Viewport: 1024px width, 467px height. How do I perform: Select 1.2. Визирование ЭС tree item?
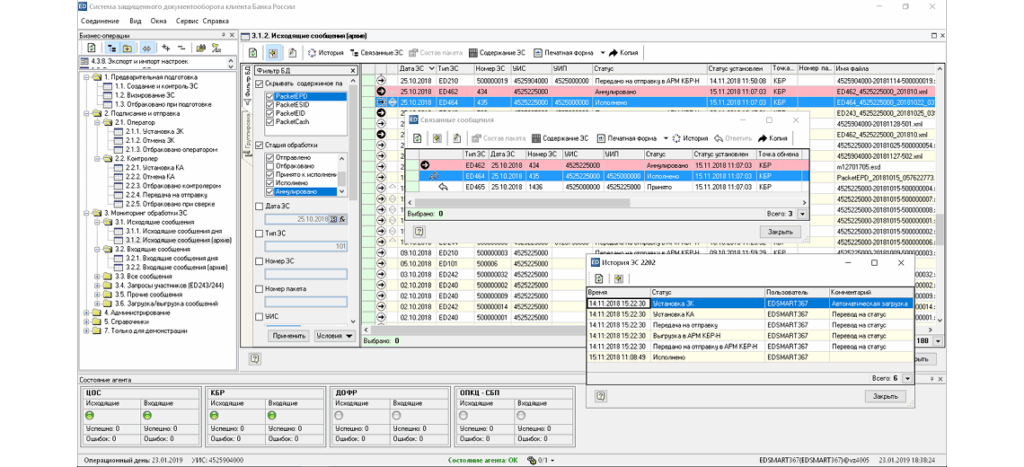click(144, 95)
